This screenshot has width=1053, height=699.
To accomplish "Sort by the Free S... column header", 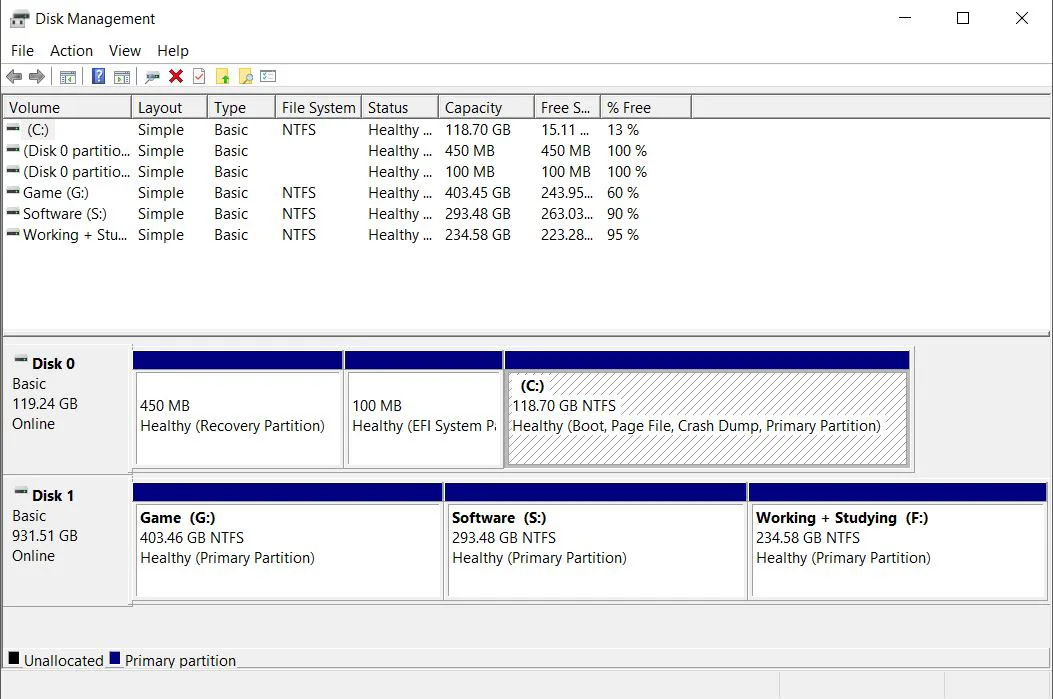I will [x=567, y=107].
